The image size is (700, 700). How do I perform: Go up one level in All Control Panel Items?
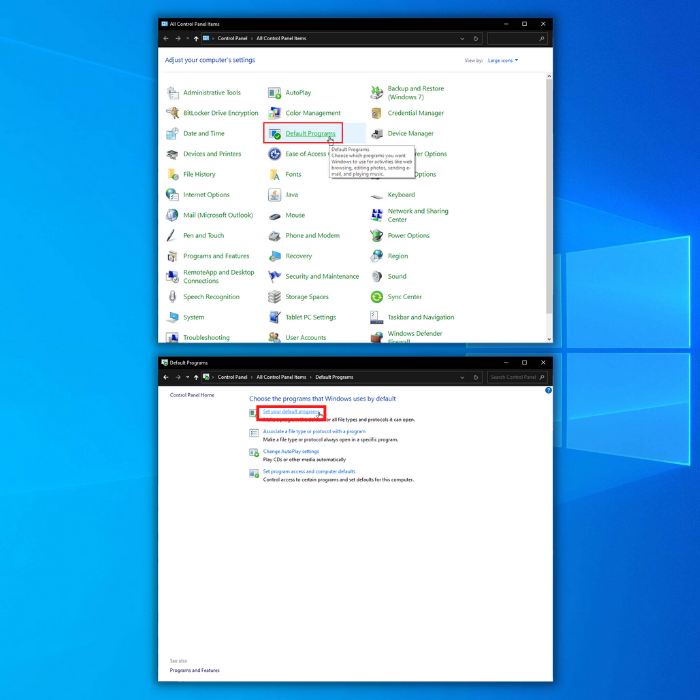pyautogui.click(x=196, y=39)
